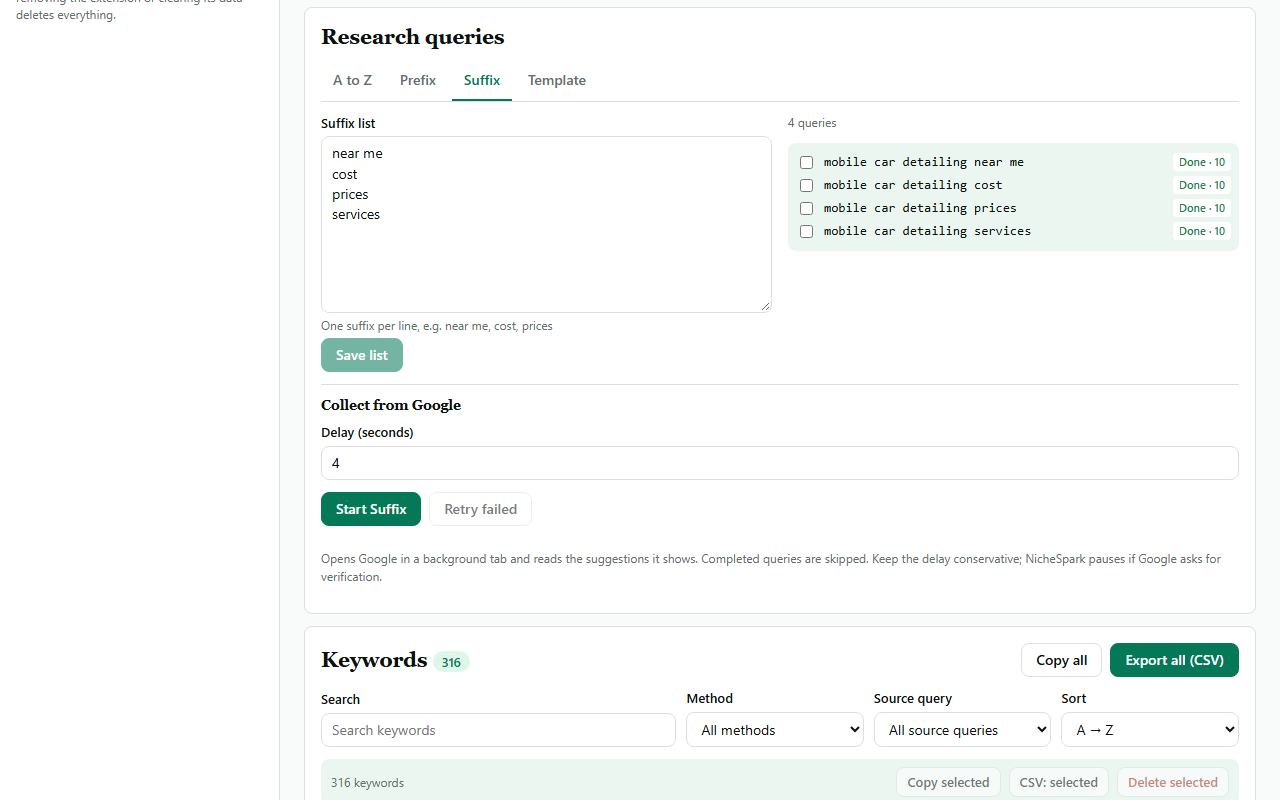Click Retry failed button
Image resolution: width=1280 pixels, height=800 pixels.
tap(481, 509)
